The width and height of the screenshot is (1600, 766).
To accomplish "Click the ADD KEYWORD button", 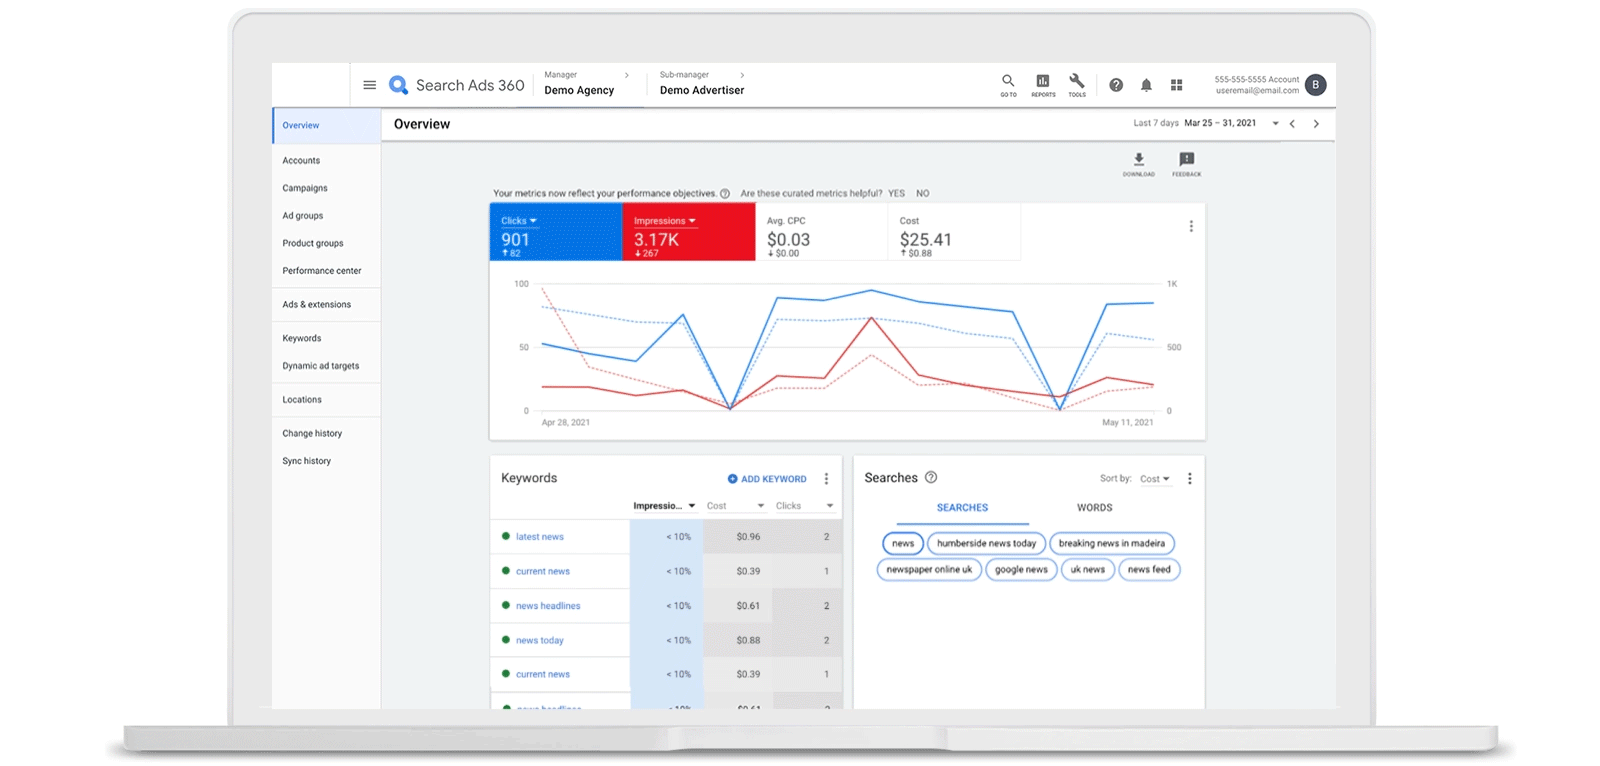I will coord(767,479).
